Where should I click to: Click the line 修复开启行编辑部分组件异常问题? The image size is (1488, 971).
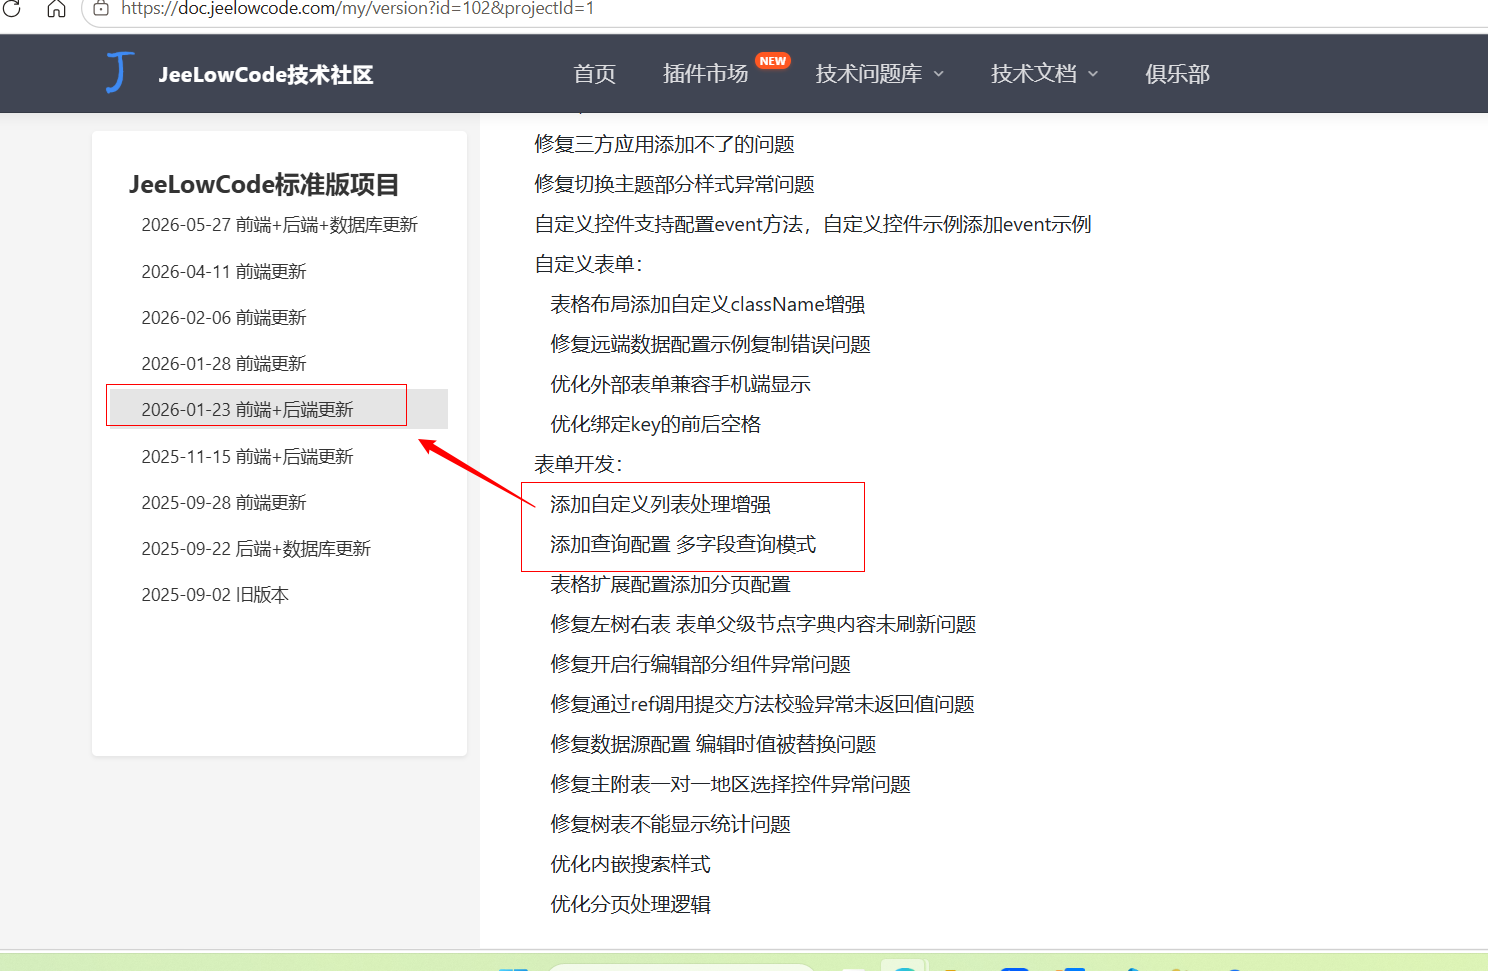coord(700,665)
